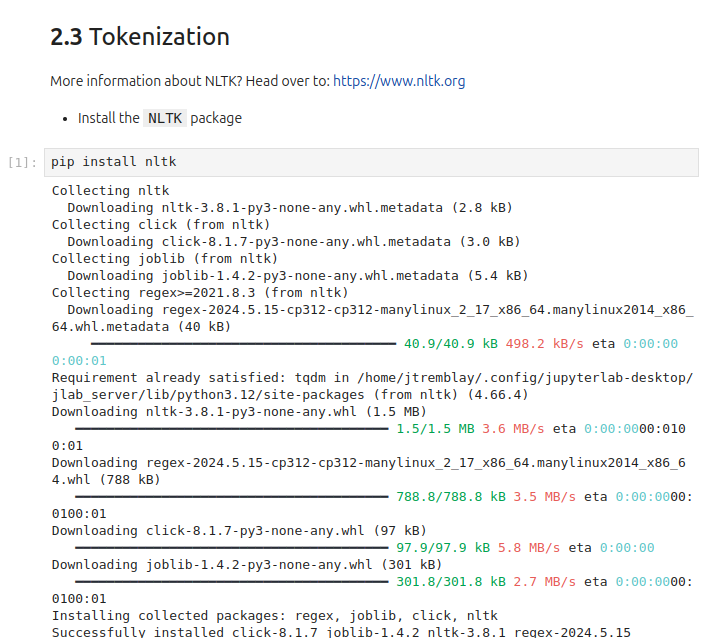The width and height of the screenshot is (710, 638).
Task: Click the progress bar showing 301.8/301.8 kB
Action: (x=232, y=581)
